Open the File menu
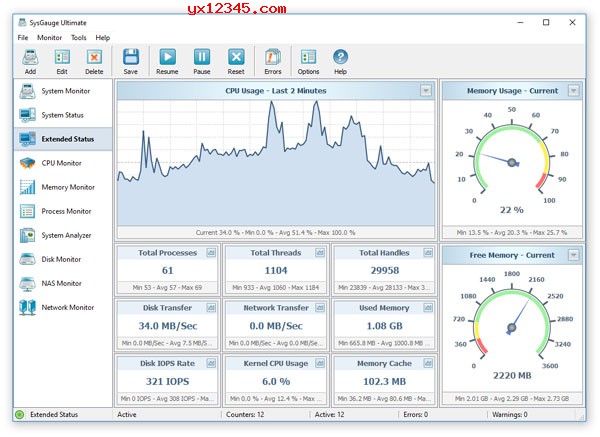Screen dimensions: 600x437 [x=23, y=38]
